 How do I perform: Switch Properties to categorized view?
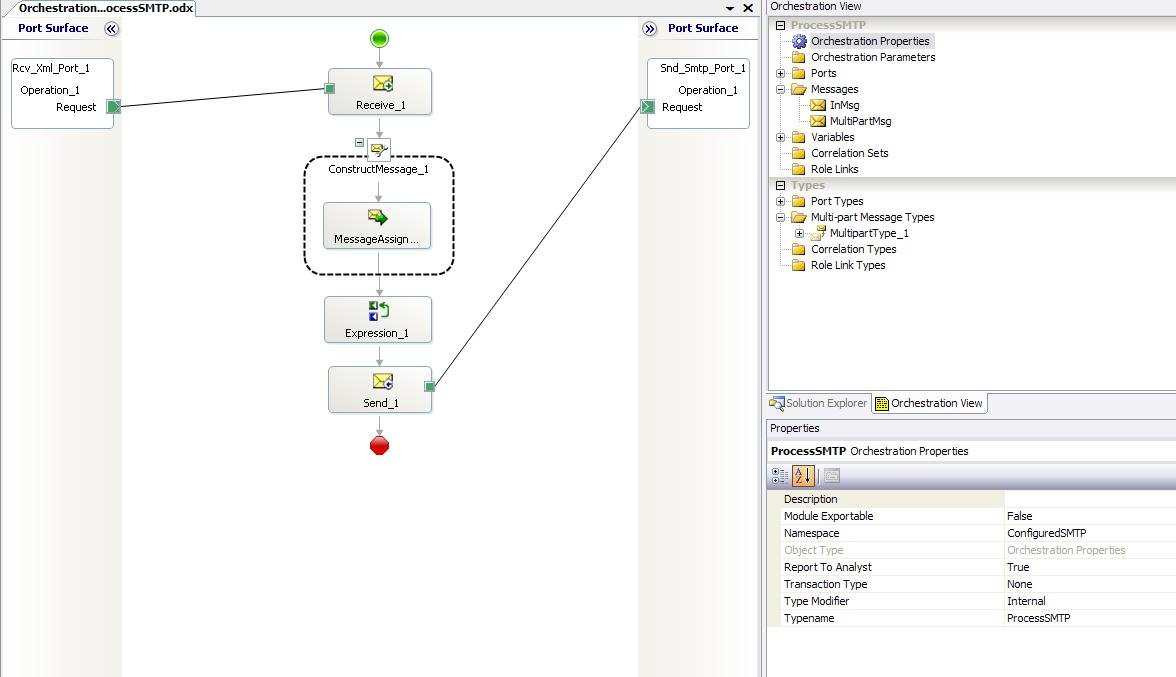point(780,475)
